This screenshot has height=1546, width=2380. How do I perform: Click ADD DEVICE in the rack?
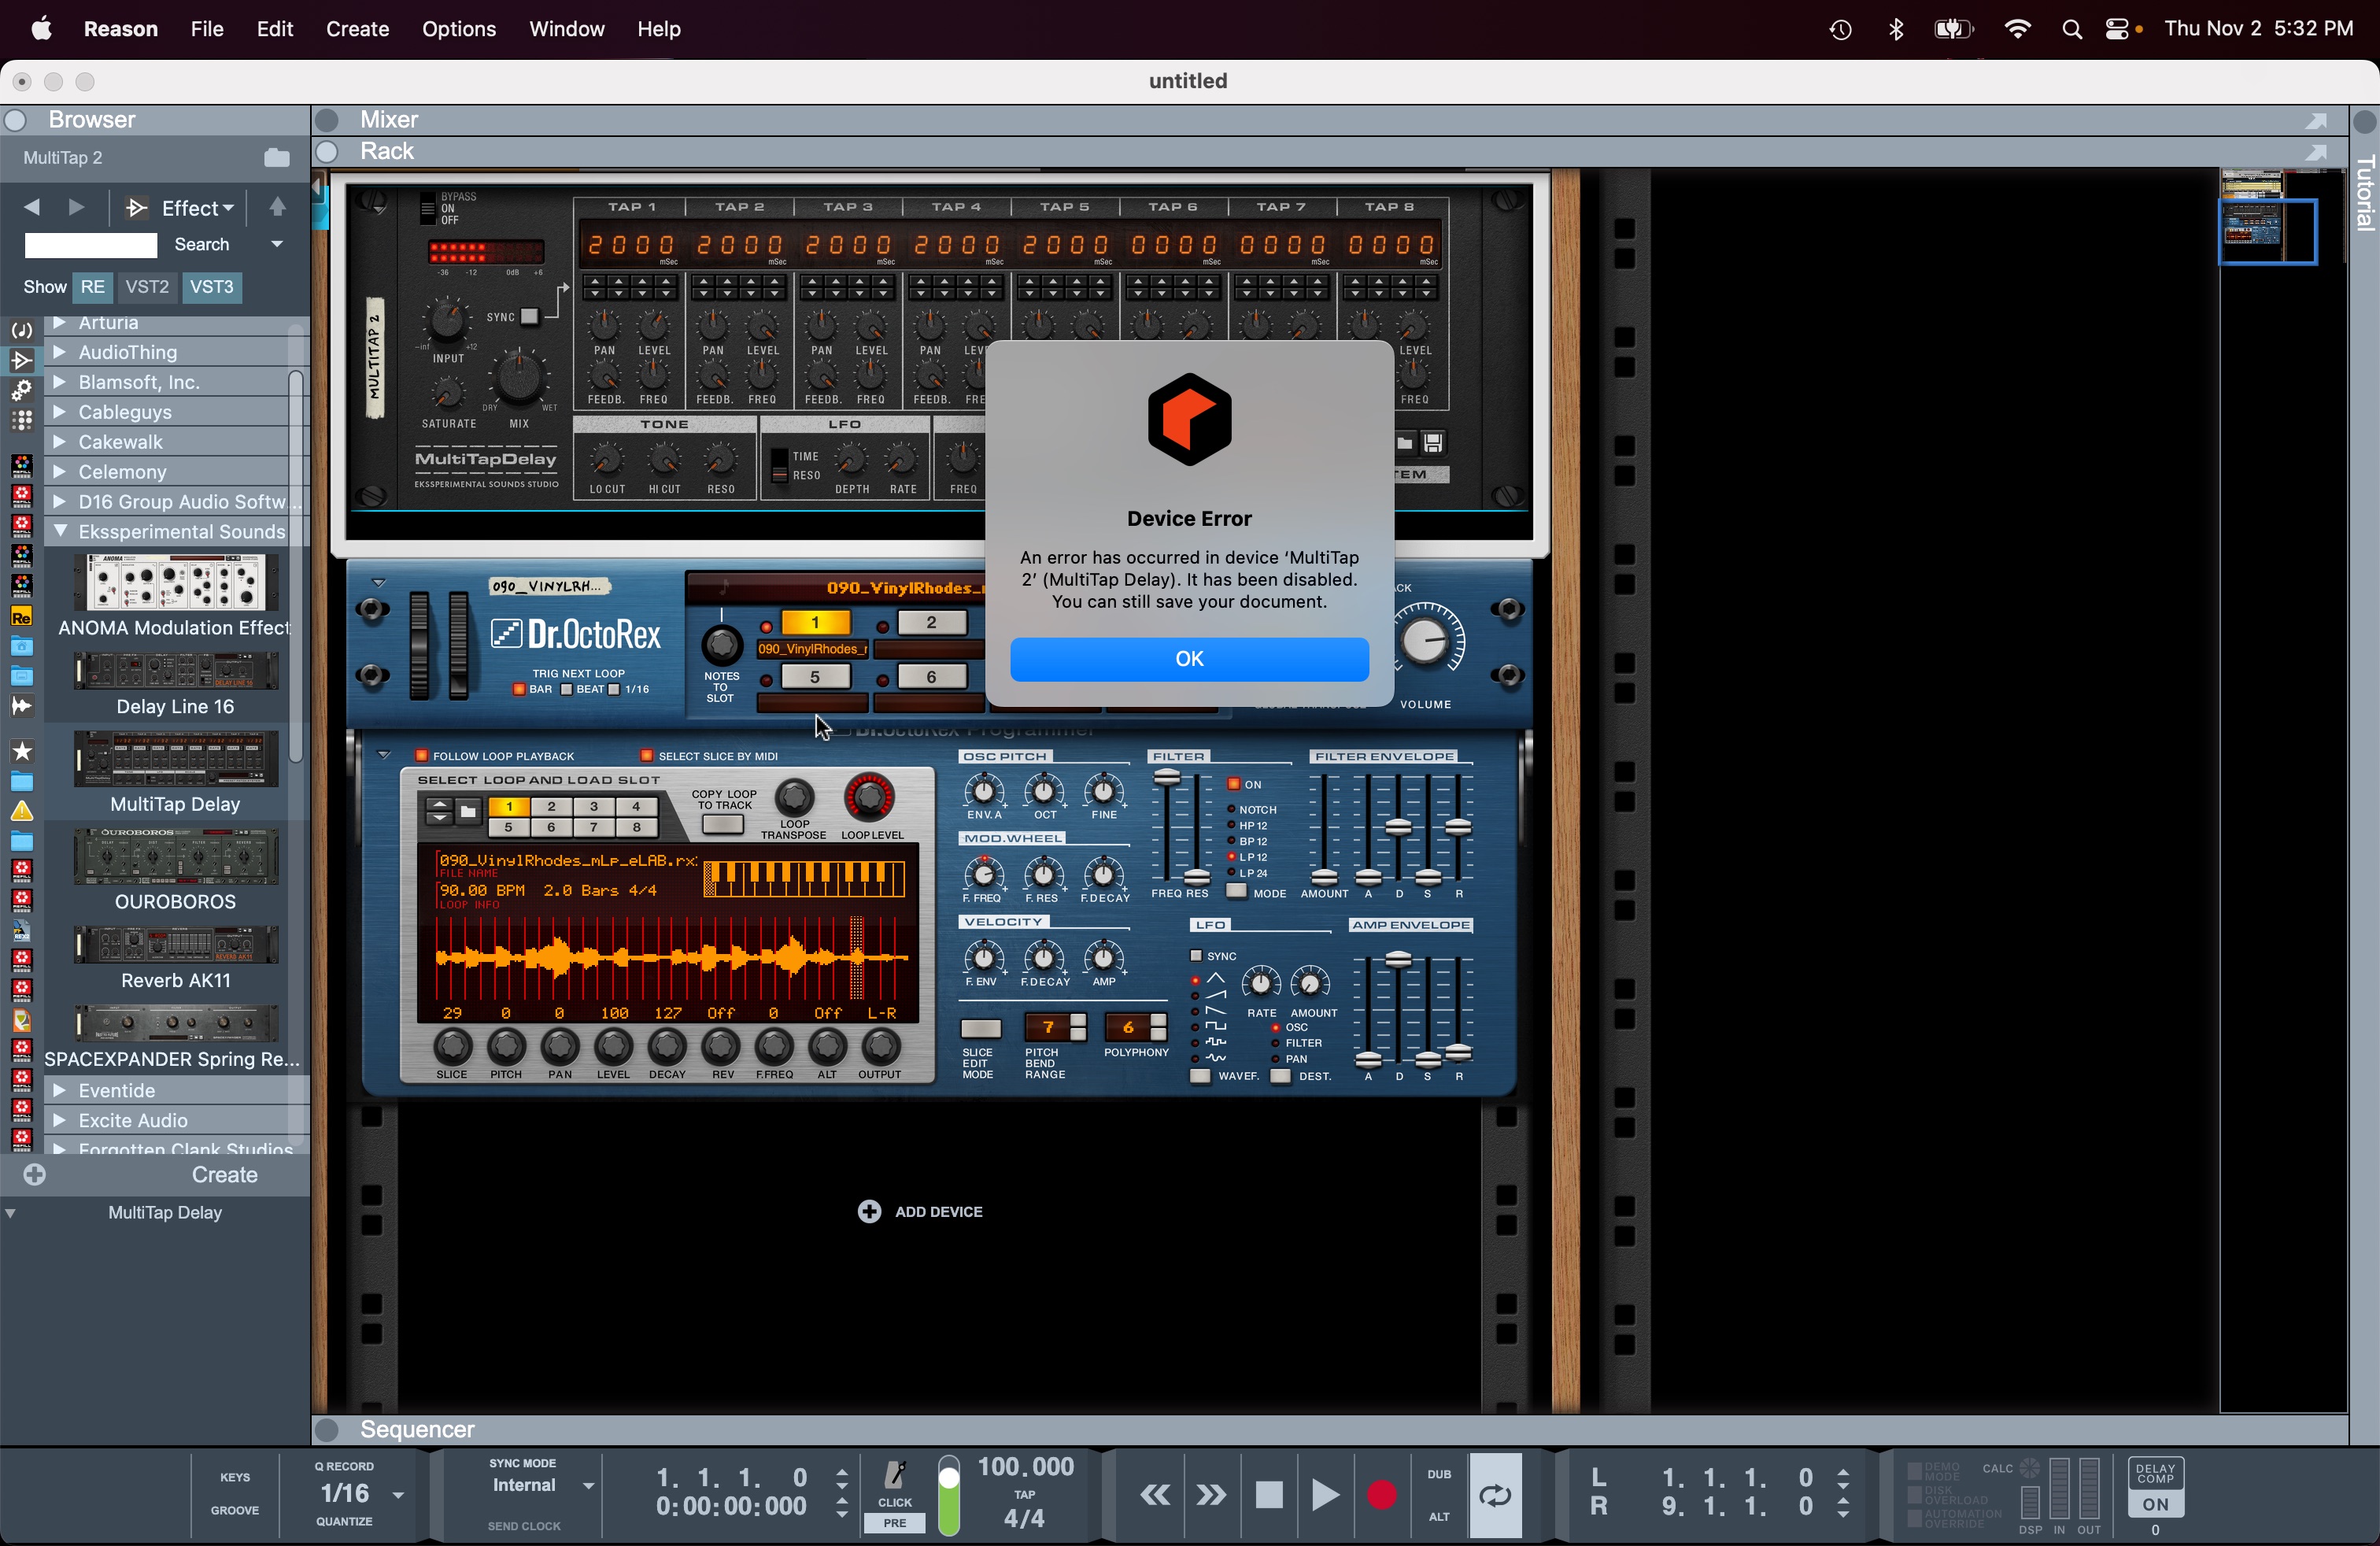(x=920, y=1212)
